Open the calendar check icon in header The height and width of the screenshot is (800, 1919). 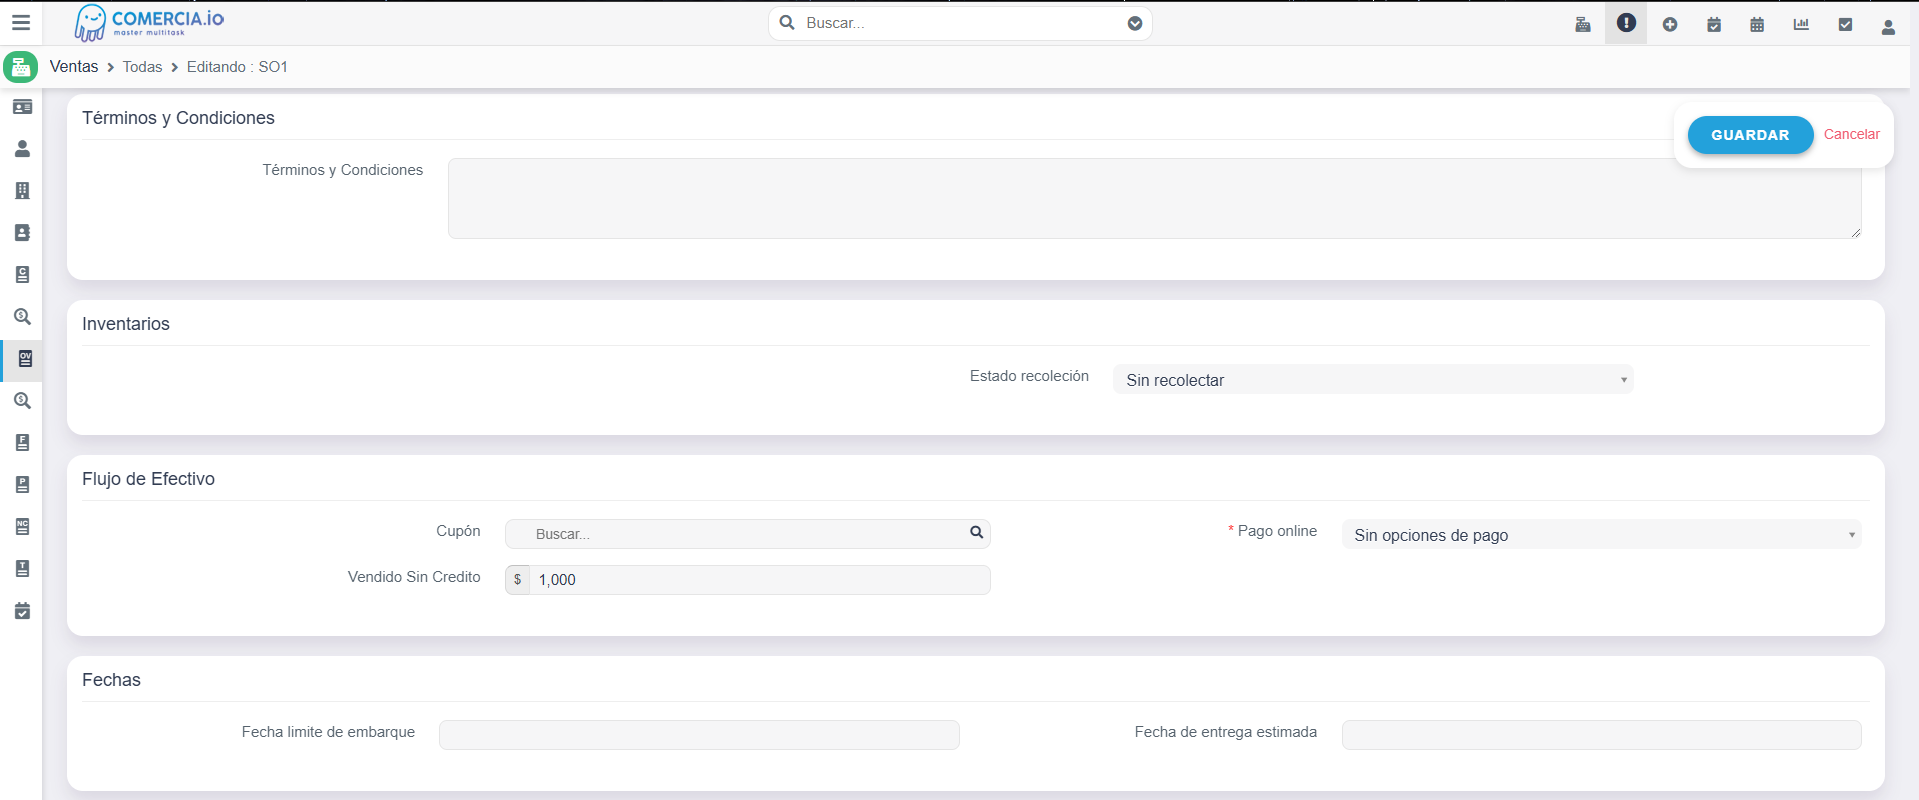click(1714, 24)
